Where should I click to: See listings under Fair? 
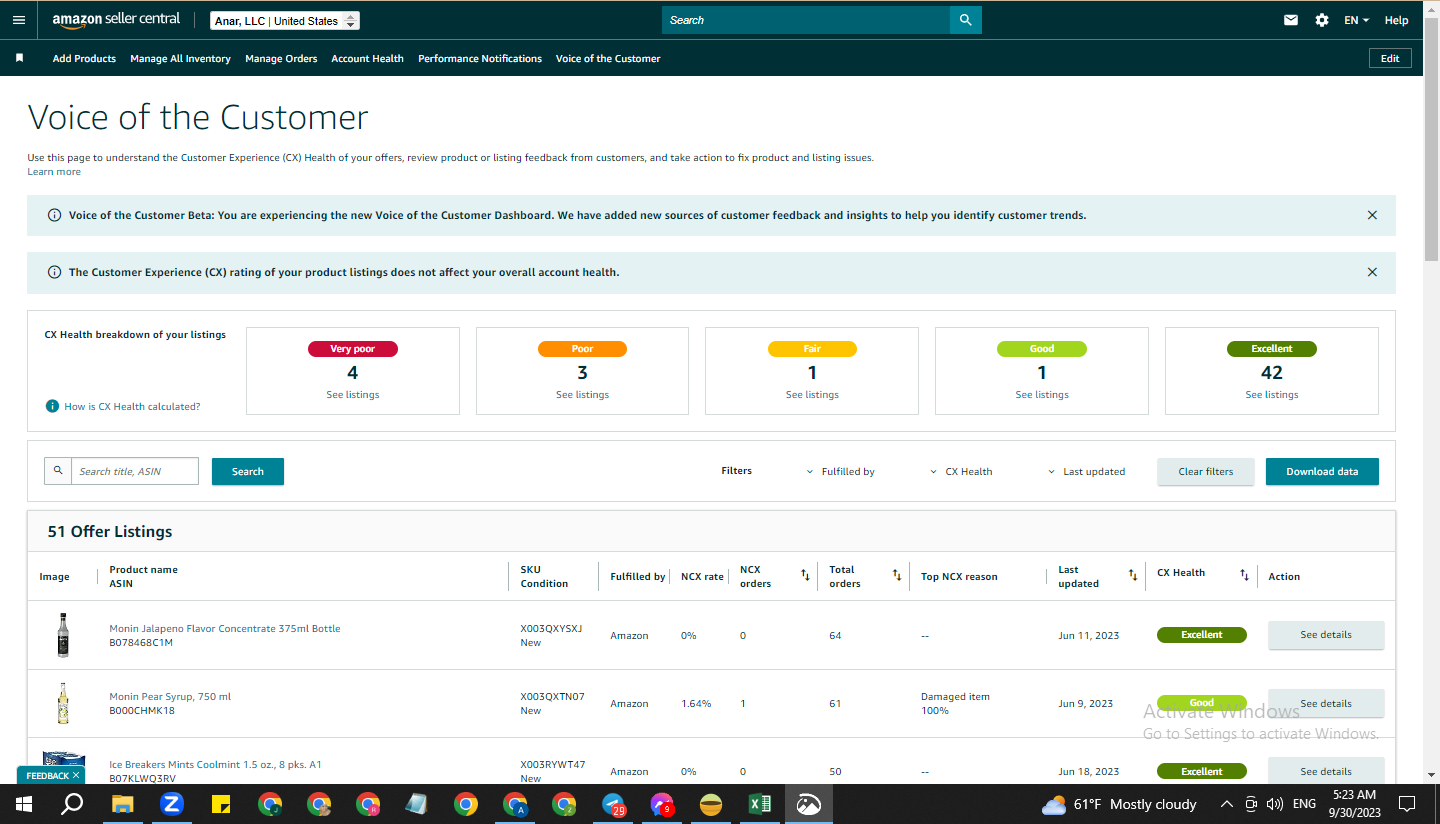coord(812,395)
